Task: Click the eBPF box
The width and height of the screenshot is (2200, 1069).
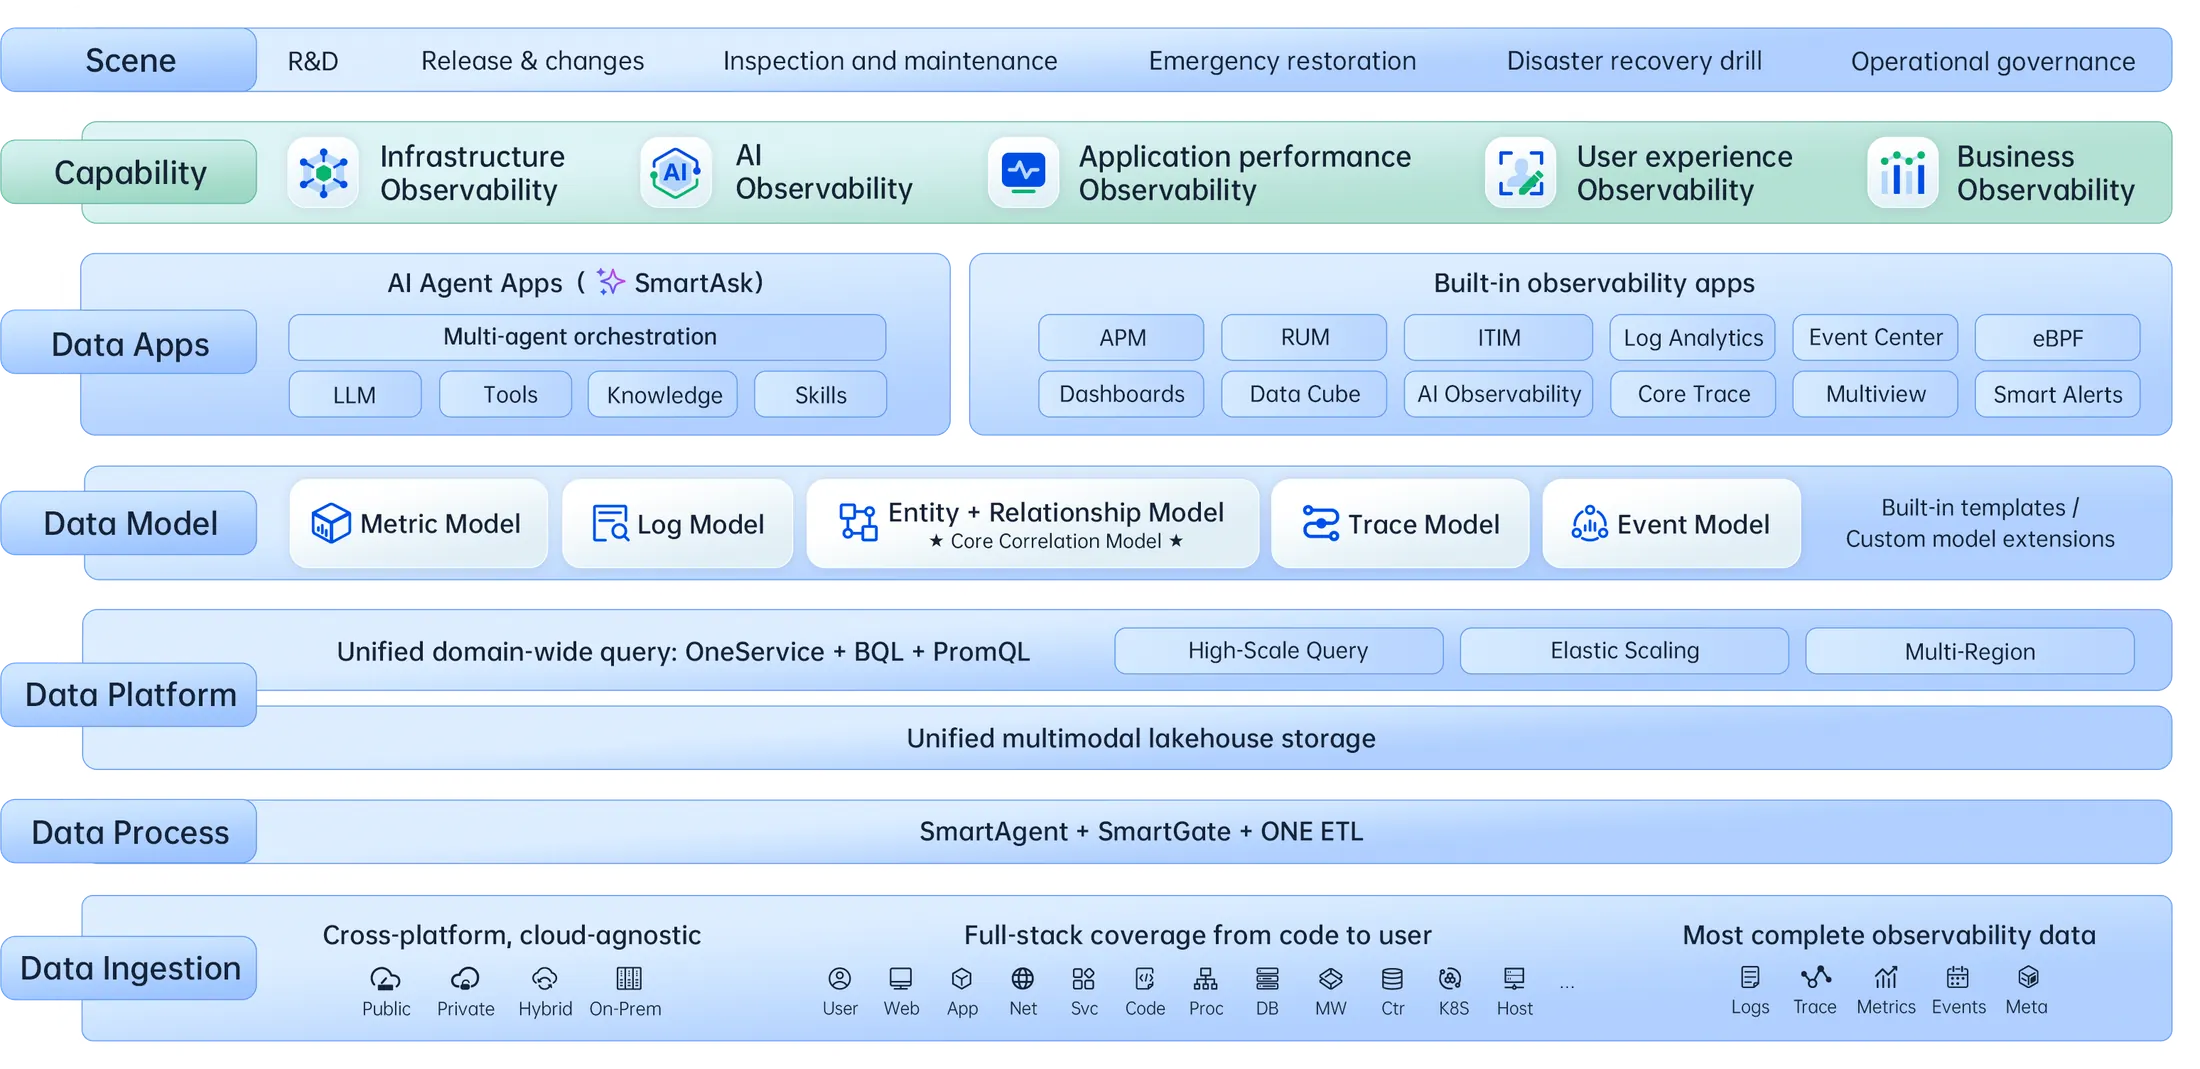Action: (x=2057, y=338)
